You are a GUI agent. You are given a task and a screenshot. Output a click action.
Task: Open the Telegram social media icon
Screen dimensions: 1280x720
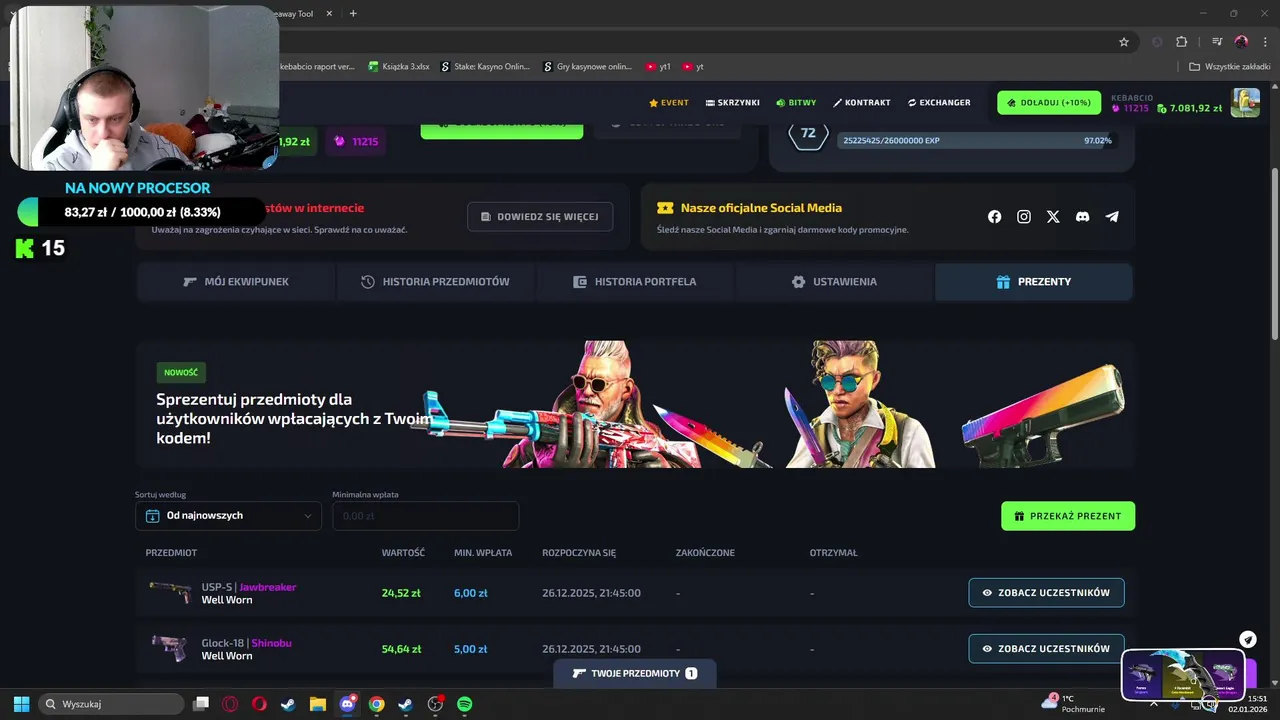tap(1112, 216)
